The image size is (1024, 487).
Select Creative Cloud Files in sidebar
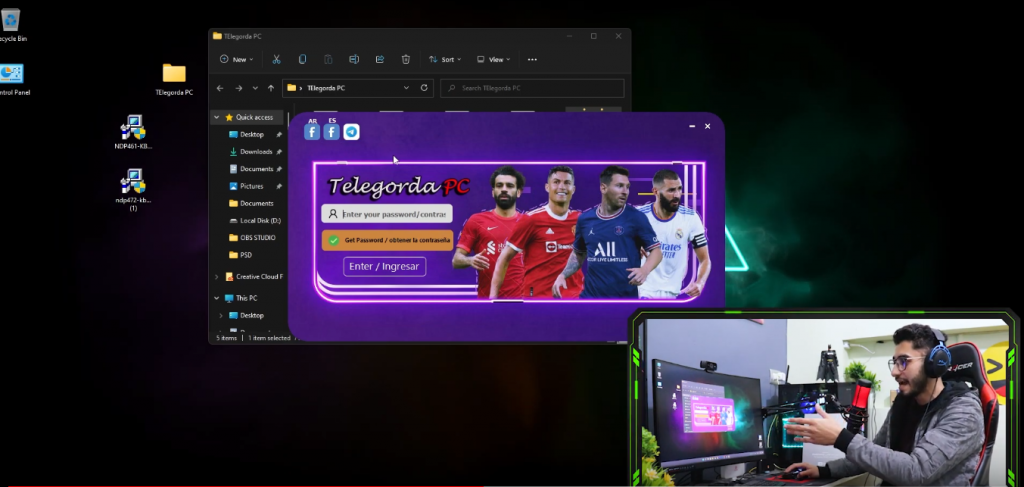point(254,277)
